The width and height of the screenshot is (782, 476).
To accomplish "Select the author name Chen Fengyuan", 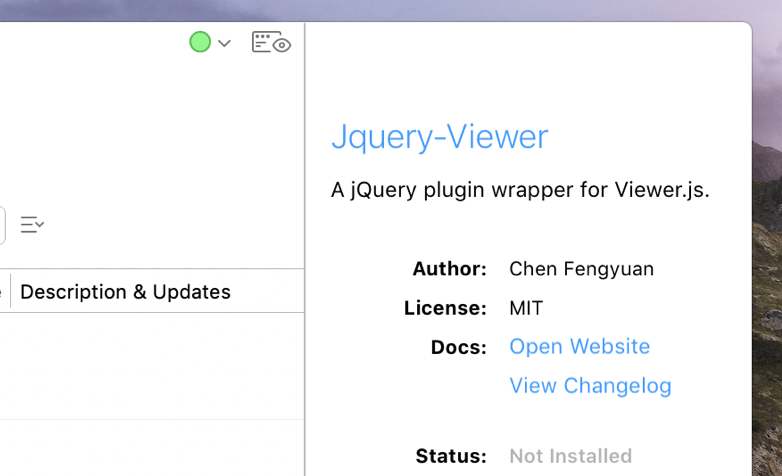I will (x=582, y=269).
